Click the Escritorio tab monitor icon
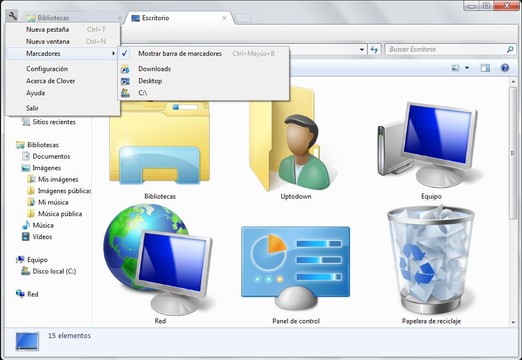The width and height of the screenshot is (522, 360). 135,18
